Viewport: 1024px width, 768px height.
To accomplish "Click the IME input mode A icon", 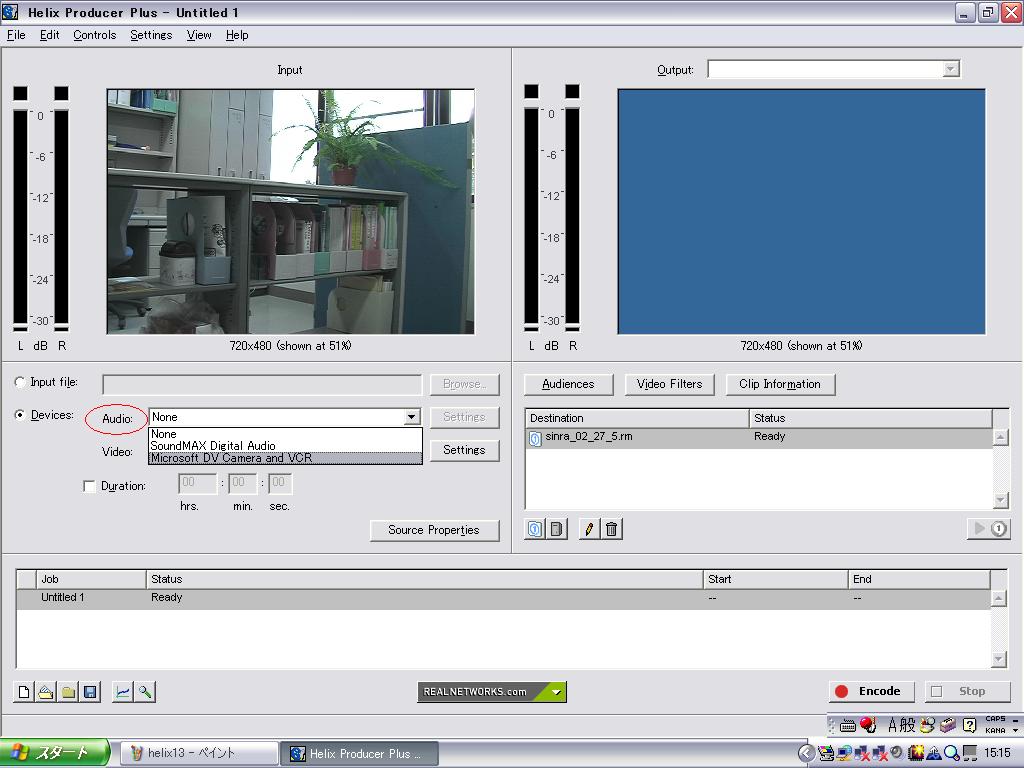I will click(x=892, y=724).
